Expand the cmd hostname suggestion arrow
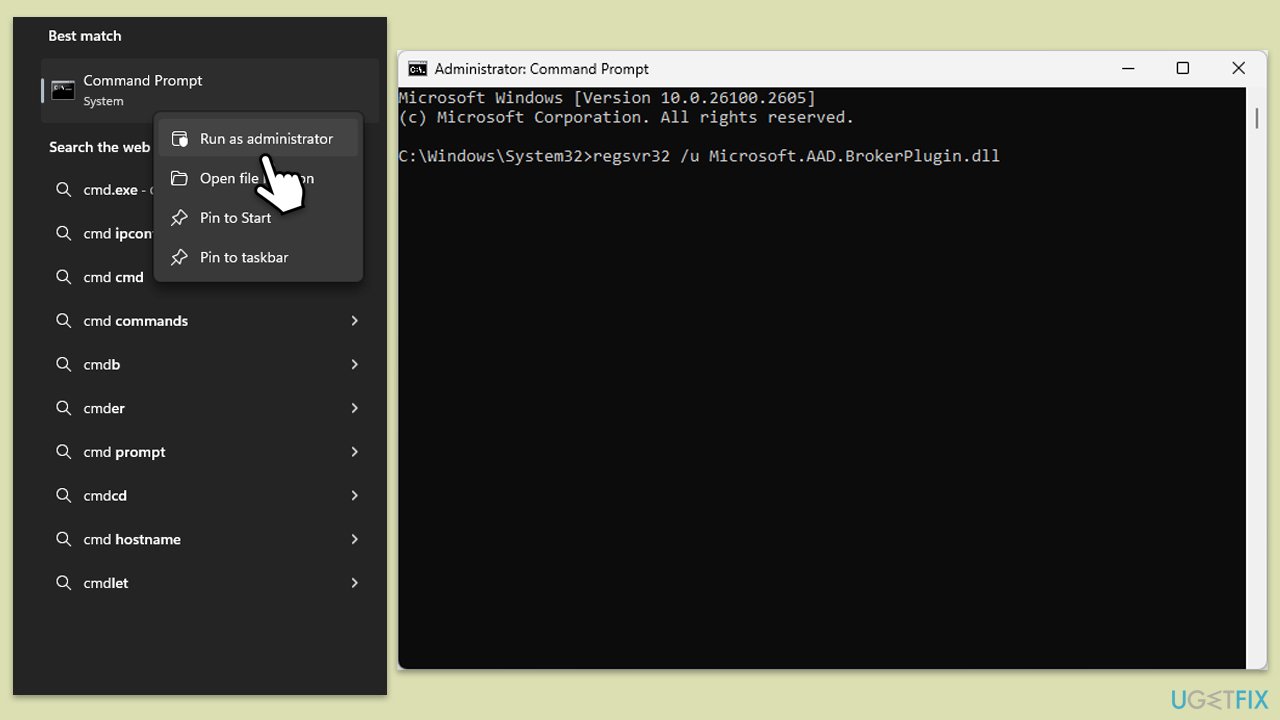Viewport: 1280px width, 720px height. [354, 539]
